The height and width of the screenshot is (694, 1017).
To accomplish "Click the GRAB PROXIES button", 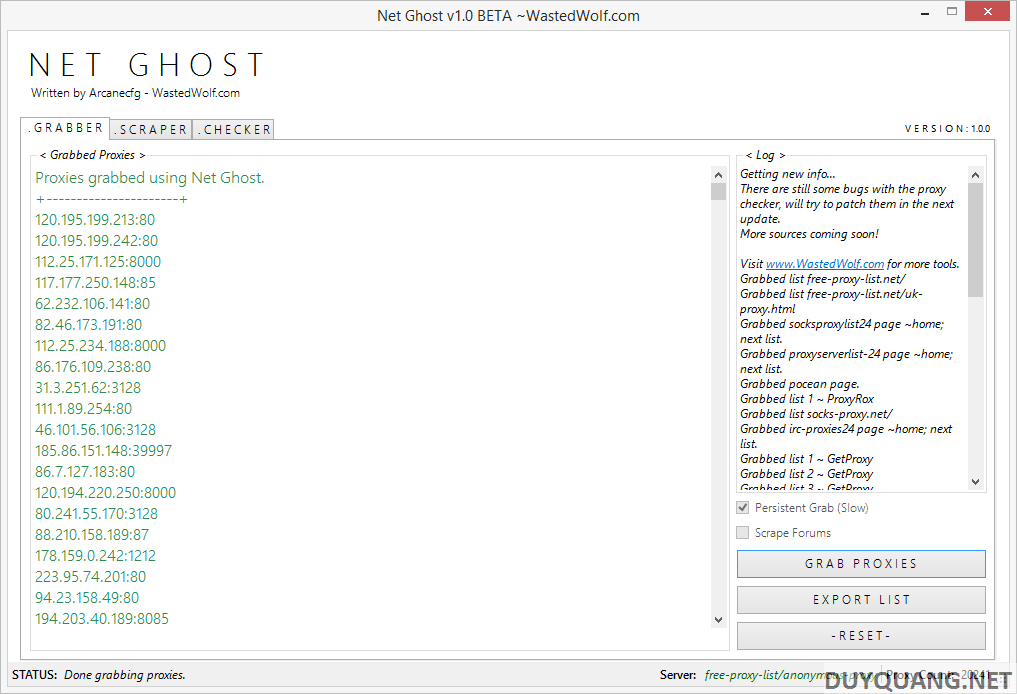I will pos(860,564).
